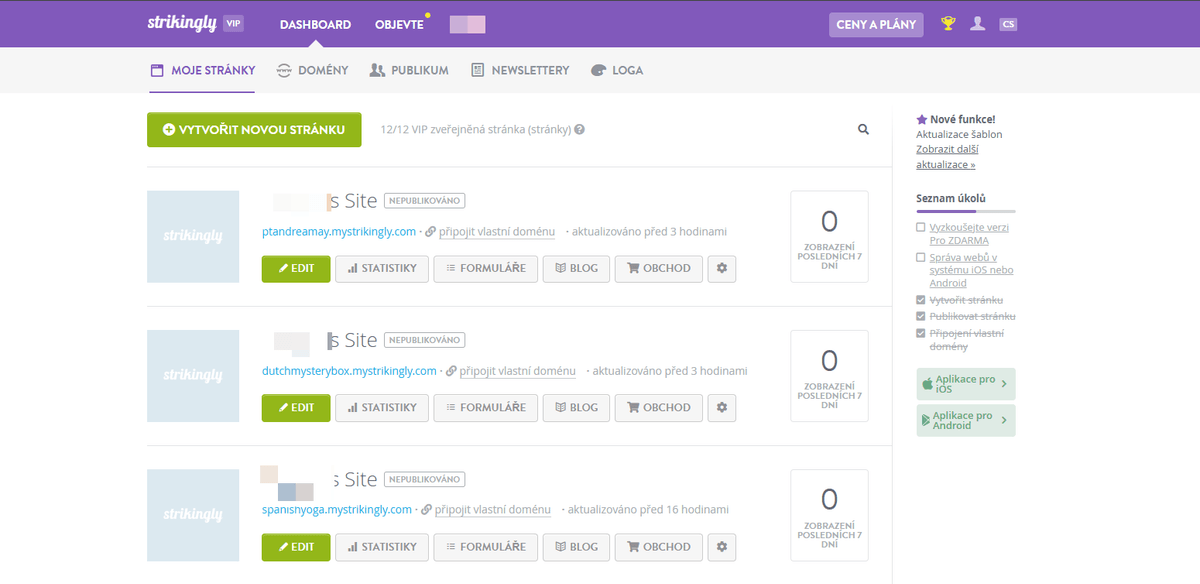This screenshot has width=1200, height=584.
Task: Open the trophy rewards icon
Action: tap(948, 24)
